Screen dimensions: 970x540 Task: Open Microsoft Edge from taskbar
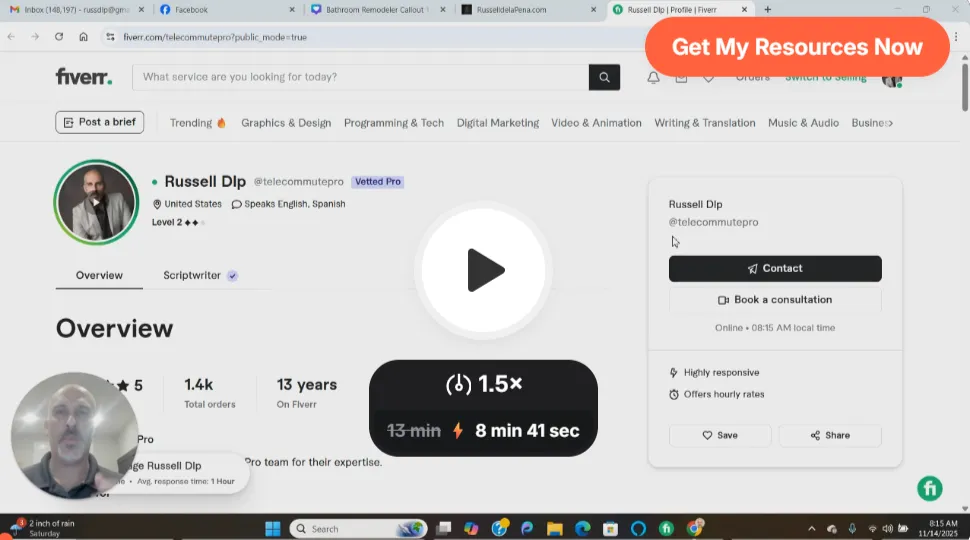pos(582,529)
